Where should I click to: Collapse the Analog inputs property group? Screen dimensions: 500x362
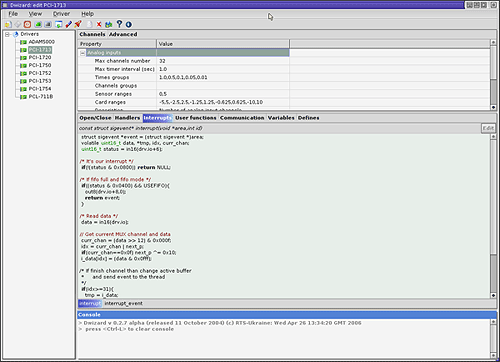[x=82, y=53]
